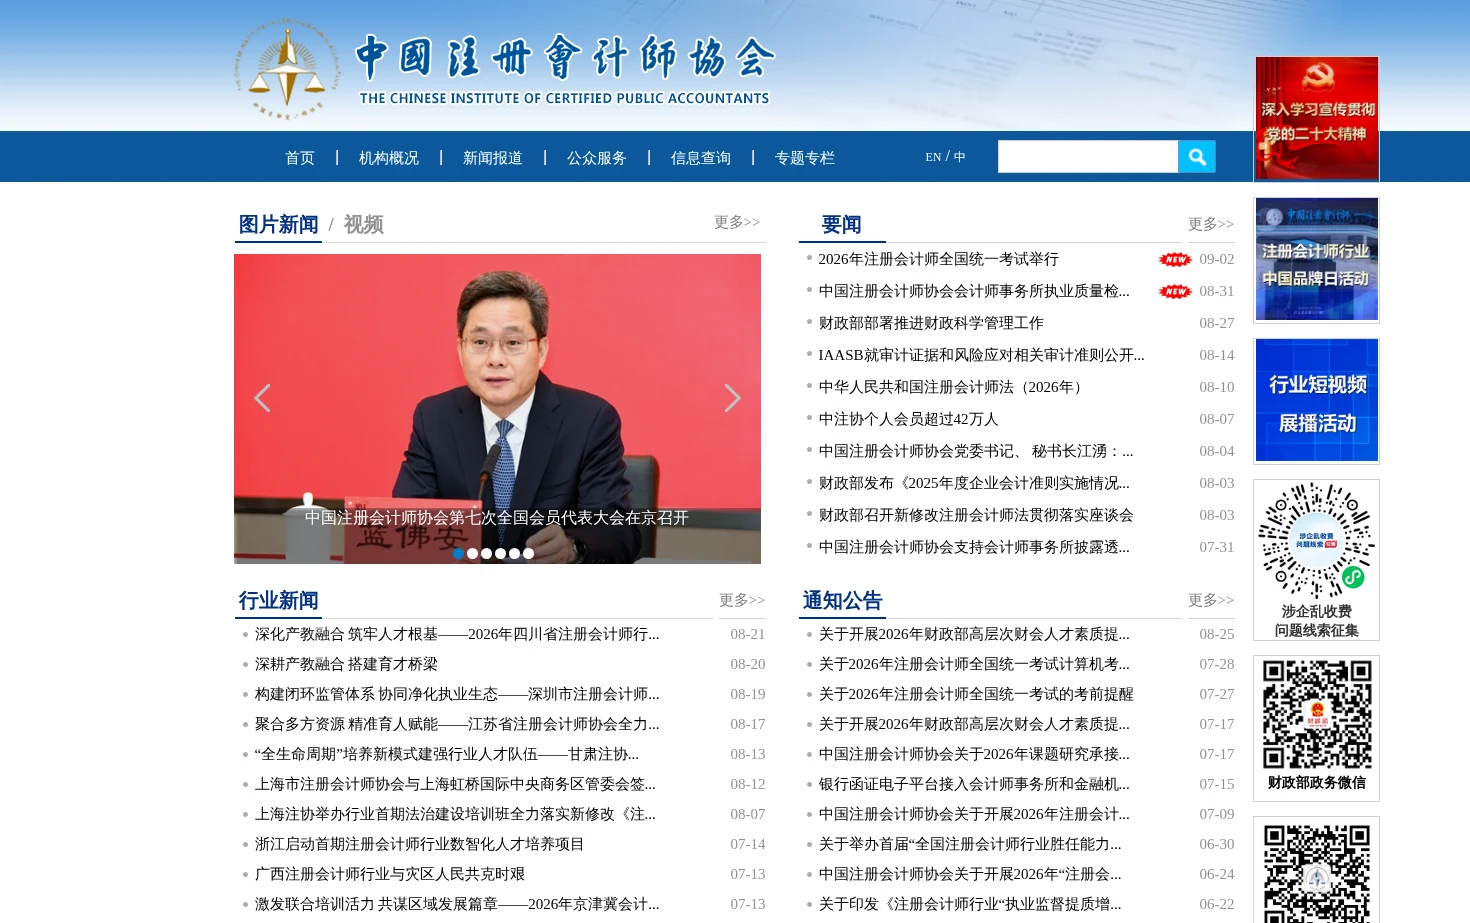
Task: Open news 中国注册会计师协会会计师事务所执业质量检...
Action: tap(974, 291)
